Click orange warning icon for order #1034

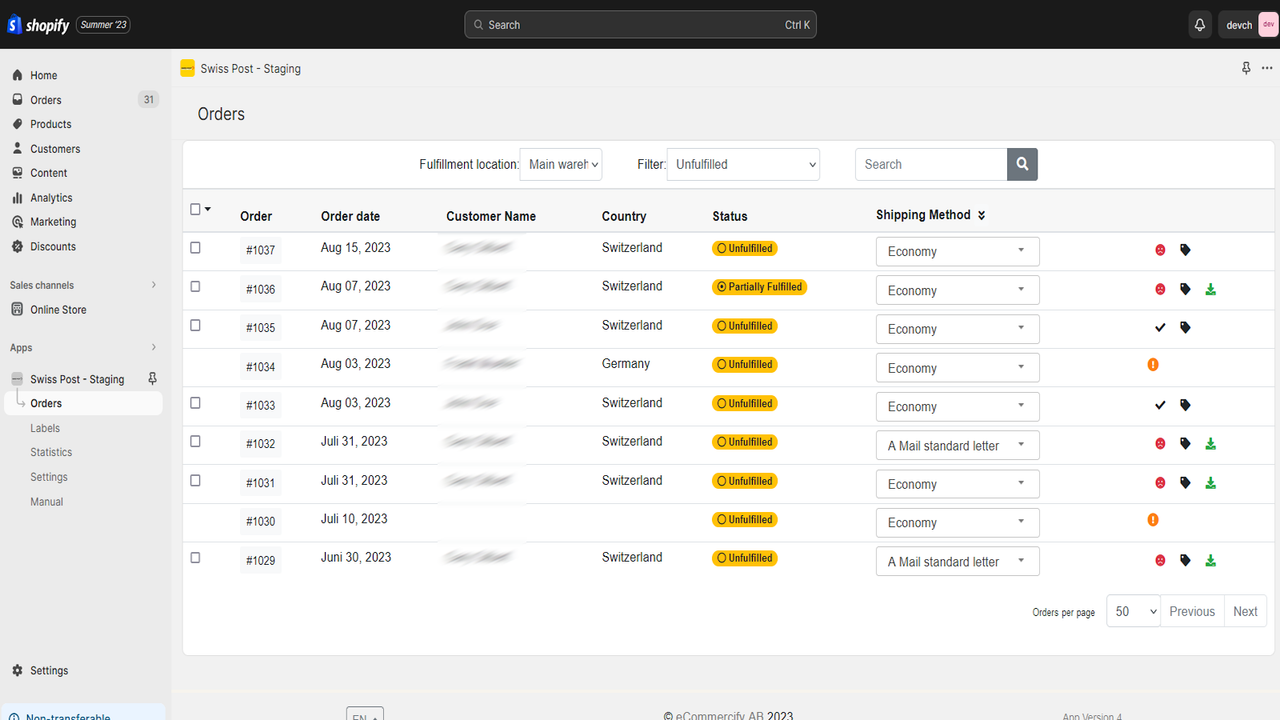click(1153, 365)
